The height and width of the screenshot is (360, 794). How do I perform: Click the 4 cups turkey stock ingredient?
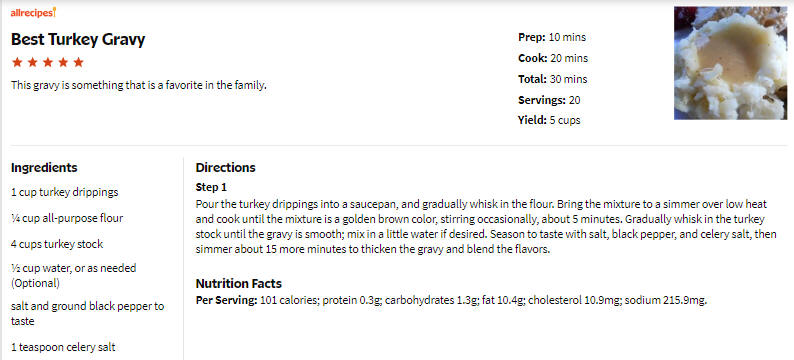[57, 244]
